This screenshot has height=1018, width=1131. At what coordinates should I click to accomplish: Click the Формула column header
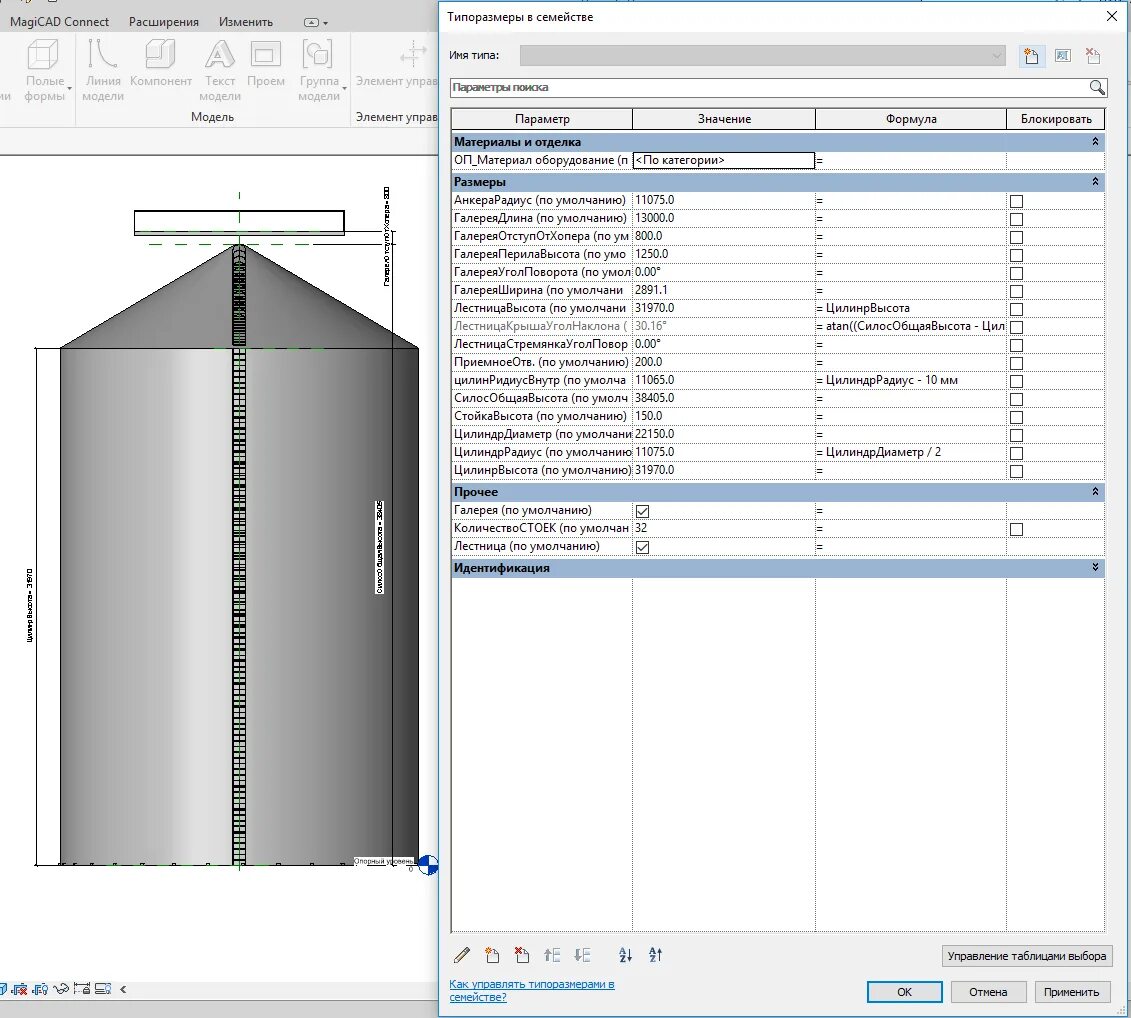click(911, 119)
